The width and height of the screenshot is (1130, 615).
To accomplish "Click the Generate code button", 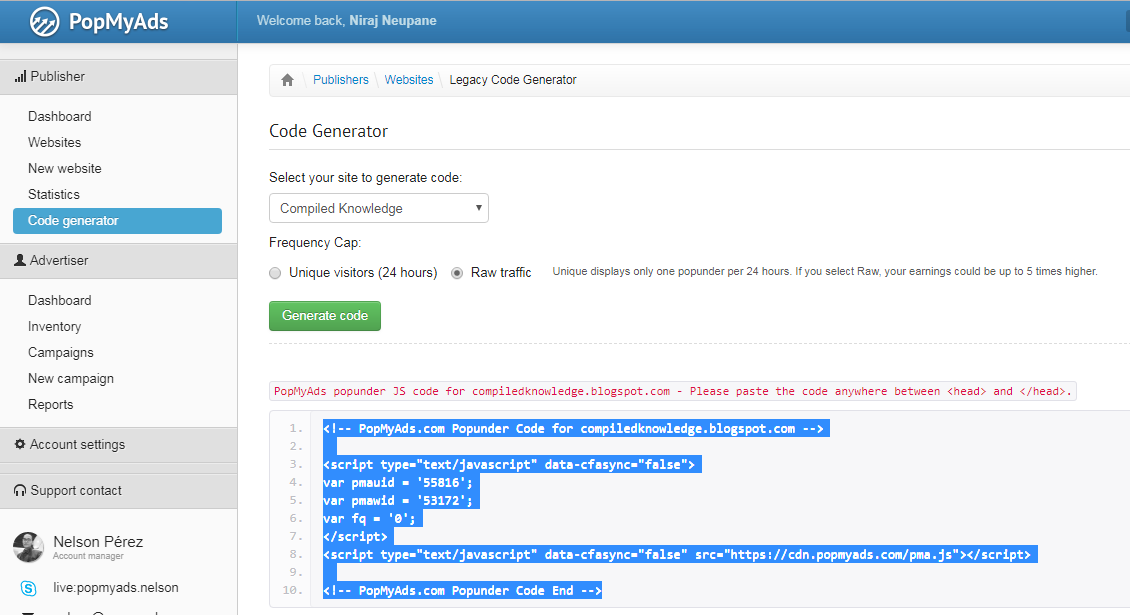I will click(x=325, y=316).
